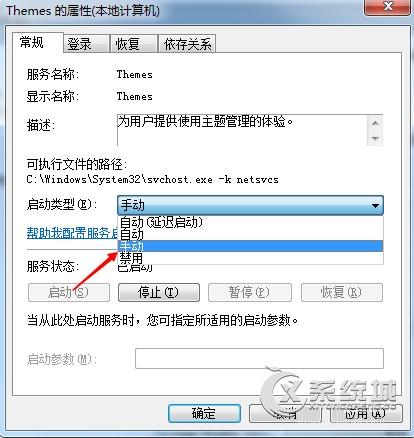The height and width of the screenshot is (438, 414).
Task: Click the 恢复(R) service button
Action: [342, 292]
